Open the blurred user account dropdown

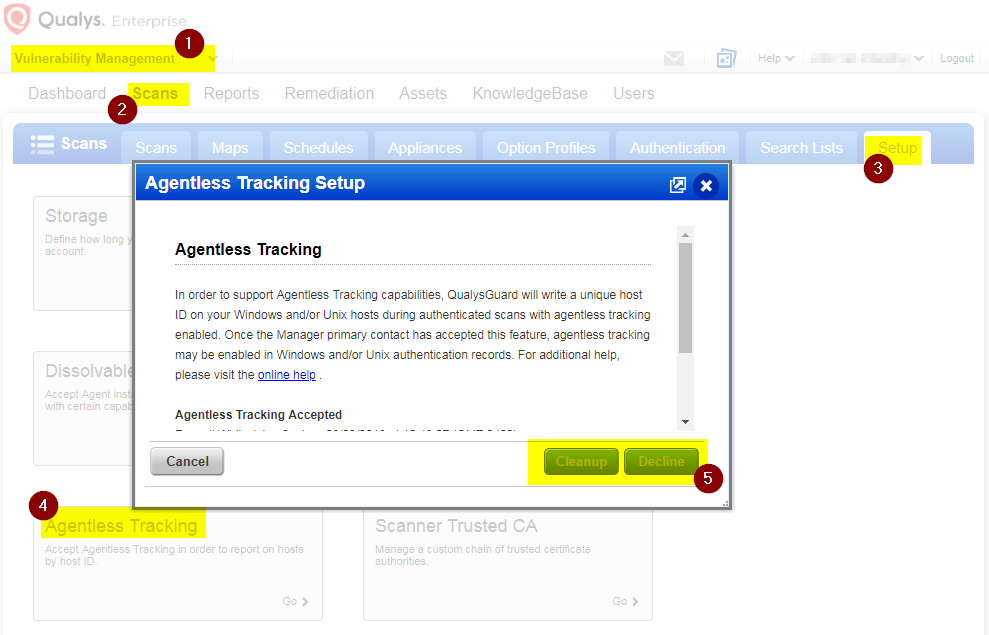[867, 58]
